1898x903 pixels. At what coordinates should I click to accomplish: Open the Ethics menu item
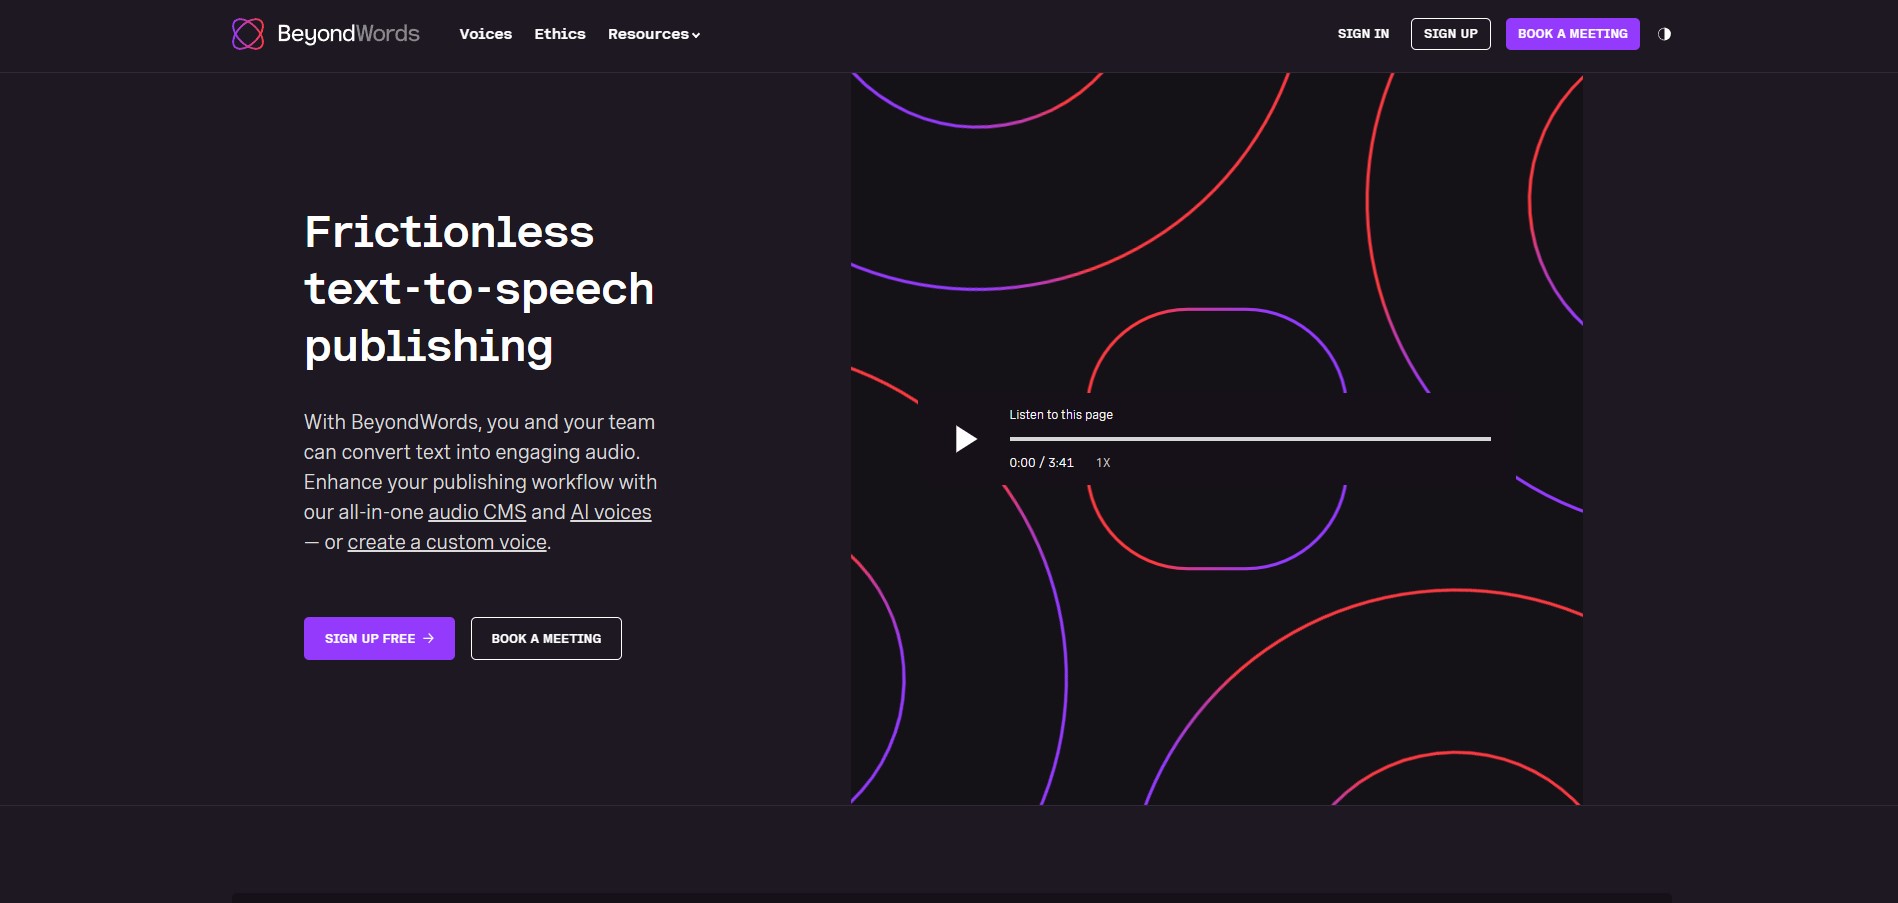pos(560,34)
